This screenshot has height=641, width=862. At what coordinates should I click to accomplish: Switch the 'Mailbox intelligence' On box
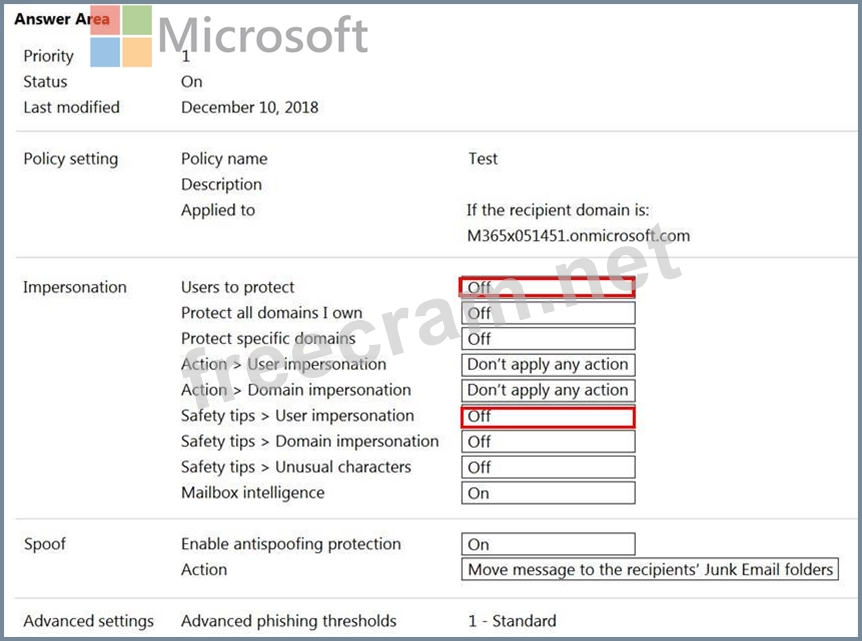tap(547, 493)
